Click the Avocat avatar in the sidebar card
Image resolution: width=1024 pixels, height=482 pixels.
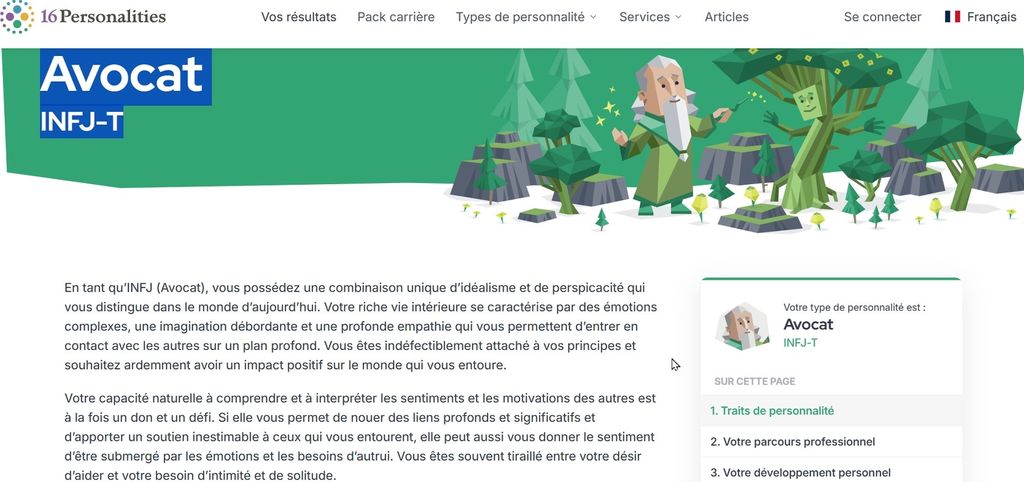[x=742, y=326]
